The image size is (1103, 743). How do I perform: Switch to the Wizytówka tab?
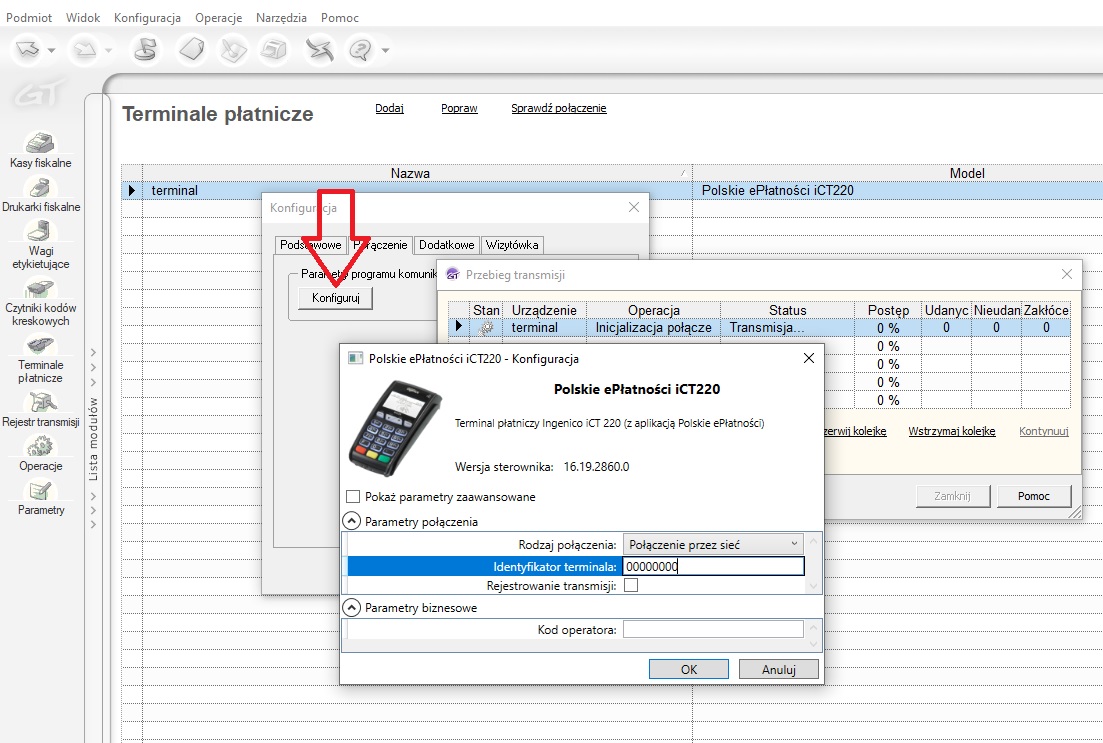512,245
